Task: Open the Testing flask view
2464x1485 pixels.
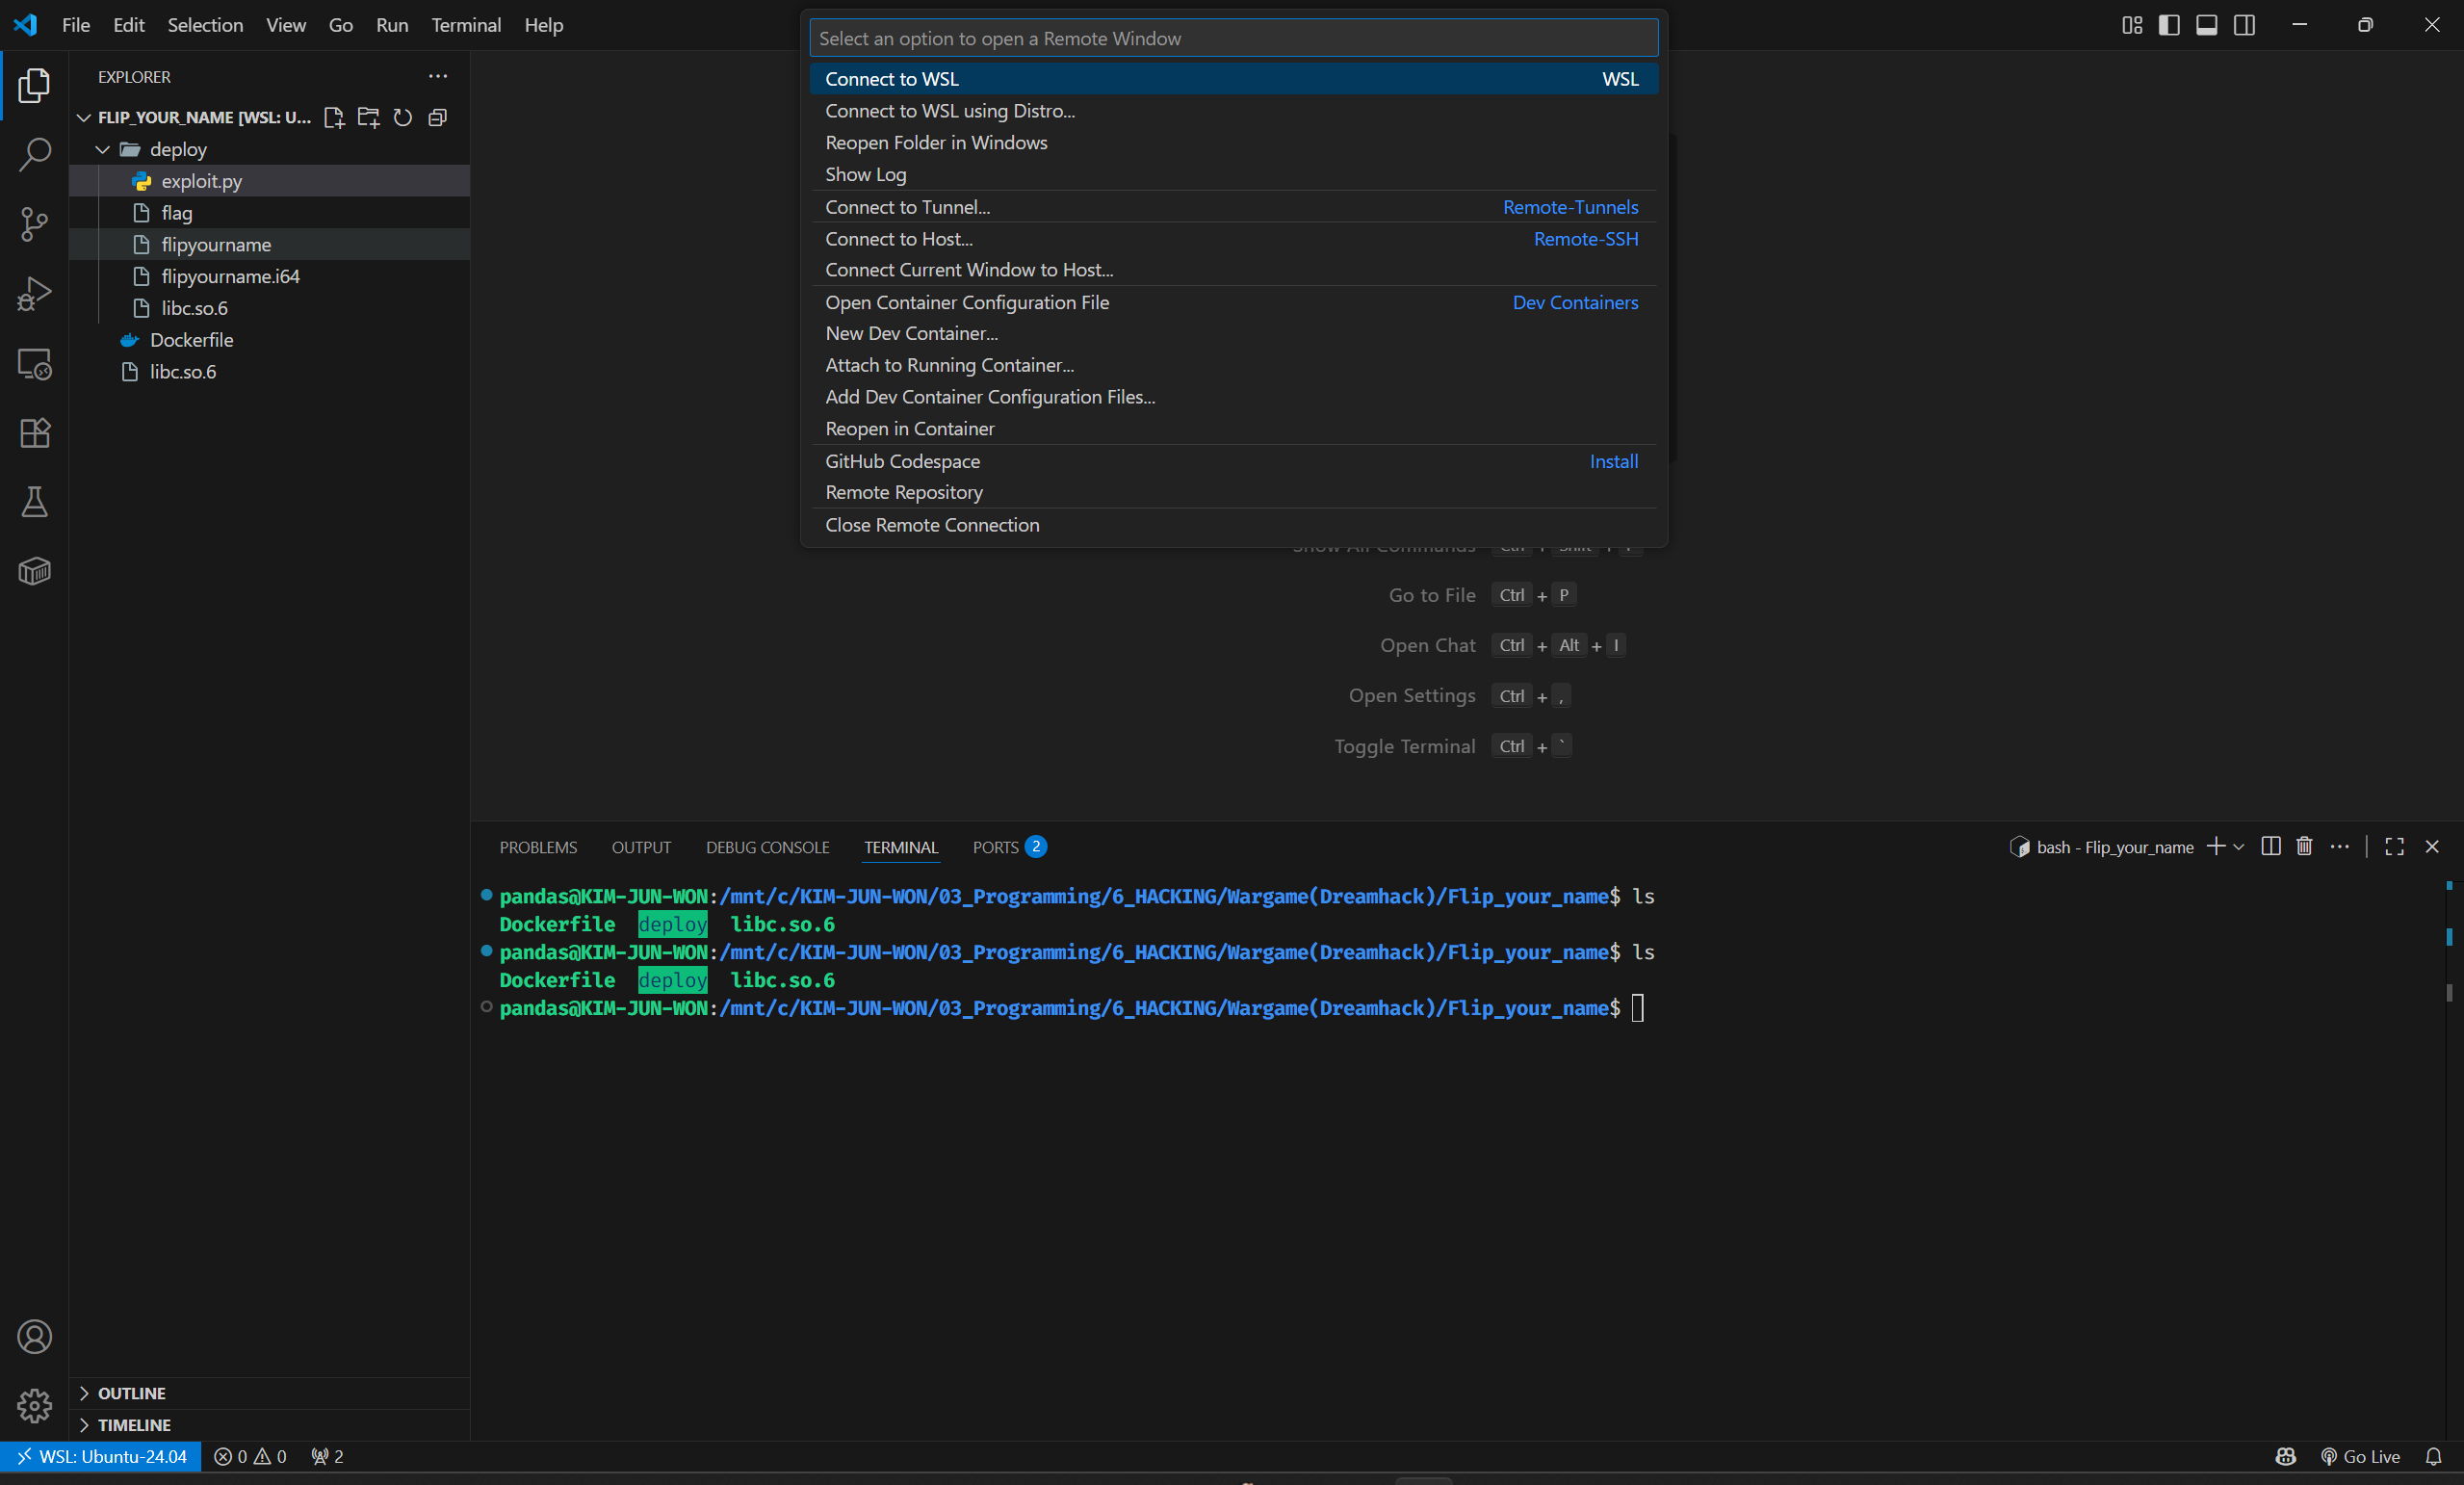Action: tap(34, 502)
